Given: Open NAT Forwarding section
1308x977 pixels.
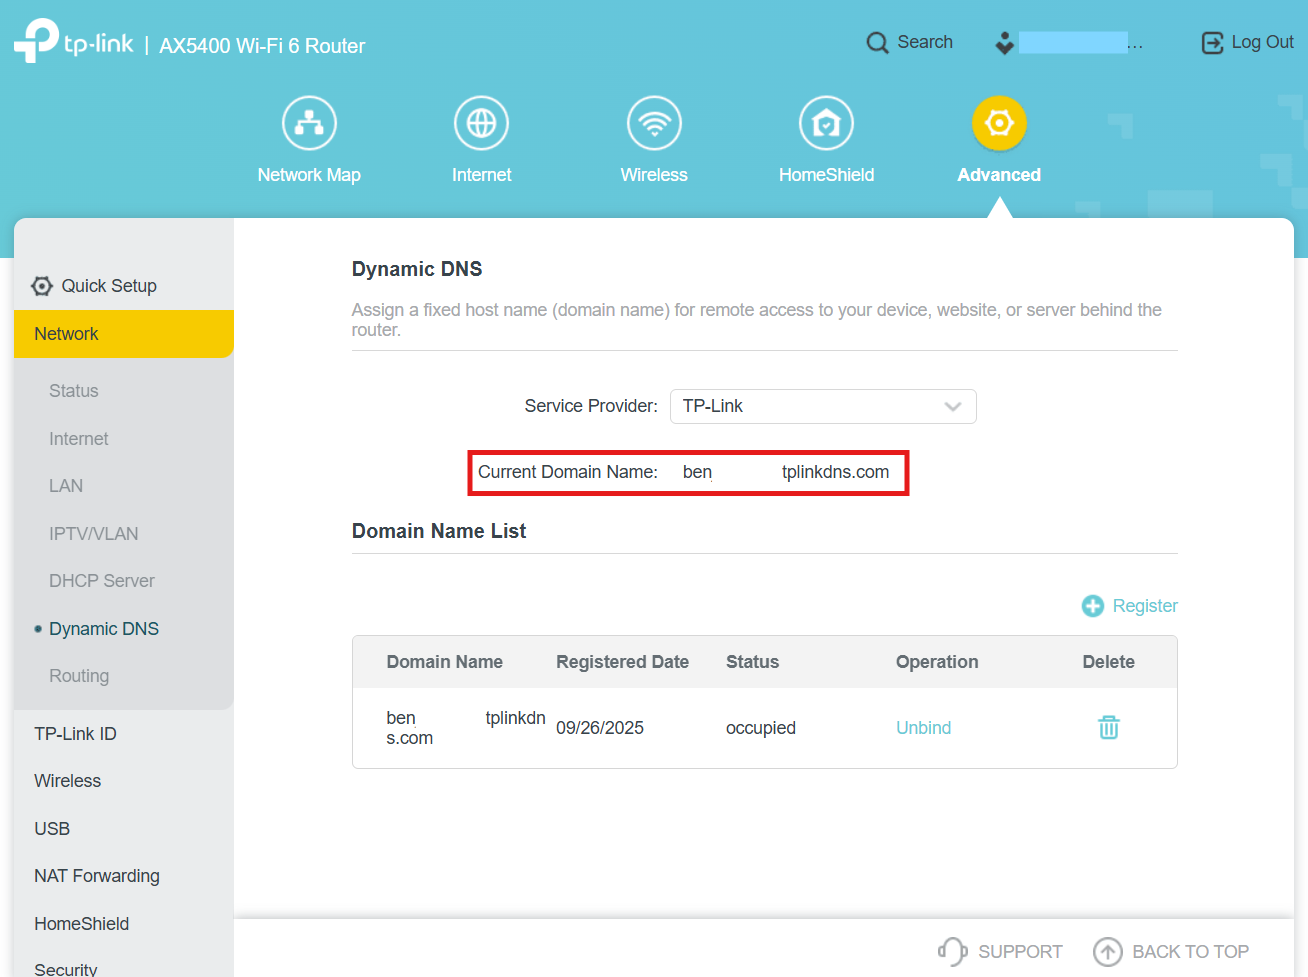Looking at the screenshot, I should click(96, 876).
